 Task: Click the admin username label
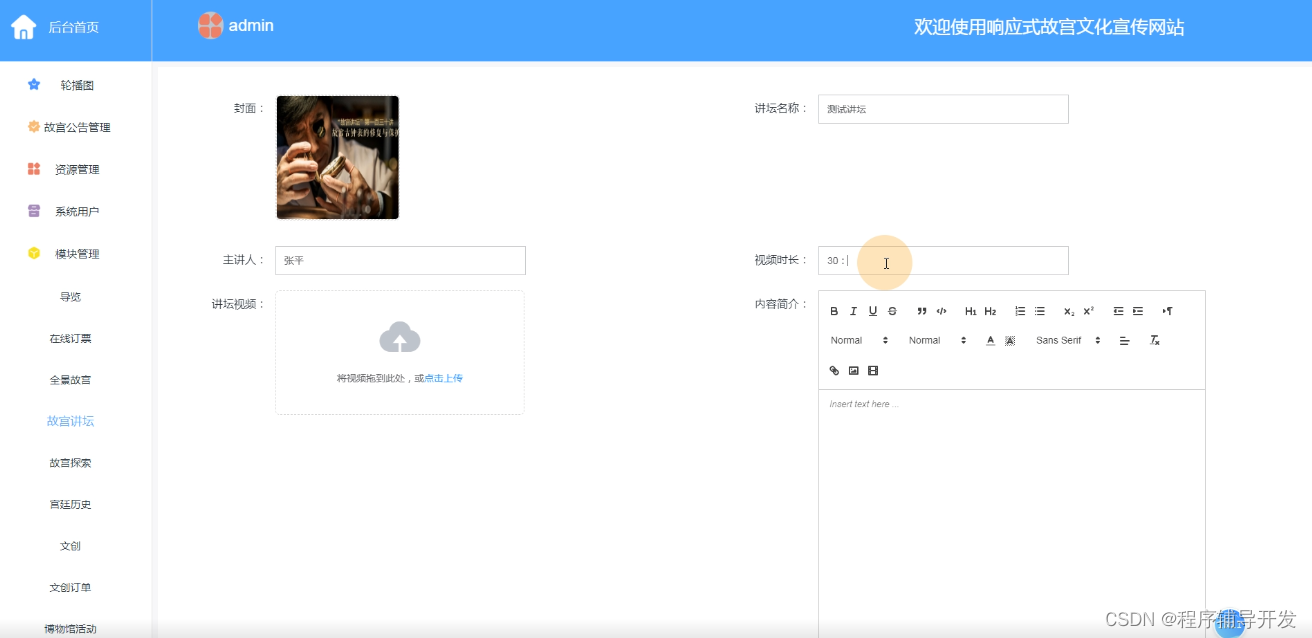pos(251,26)
